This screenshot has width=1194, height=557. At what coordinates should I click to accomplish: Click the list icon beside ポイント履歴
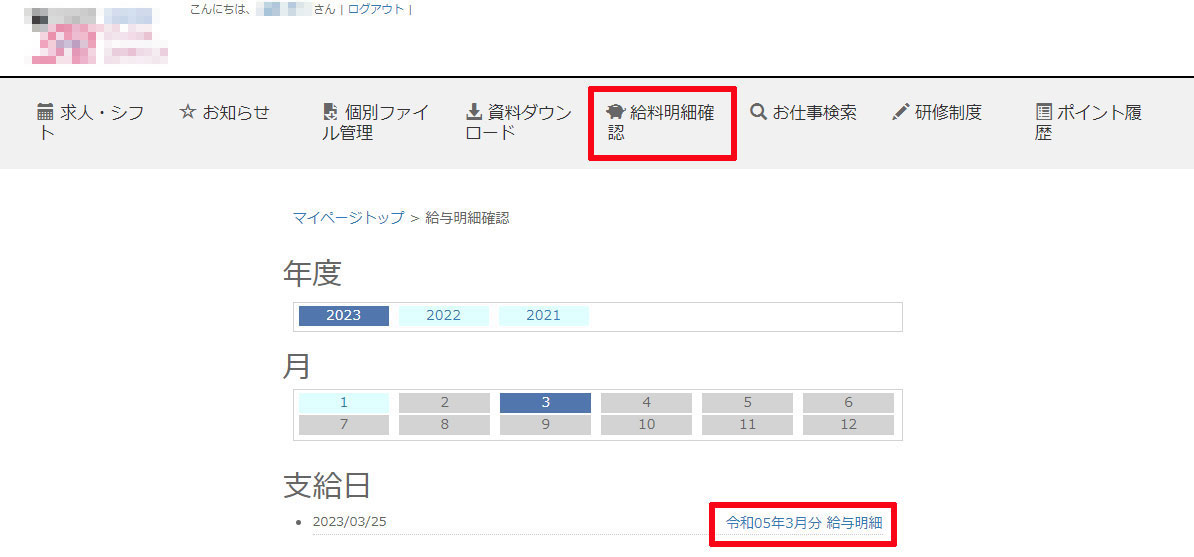1044,112
